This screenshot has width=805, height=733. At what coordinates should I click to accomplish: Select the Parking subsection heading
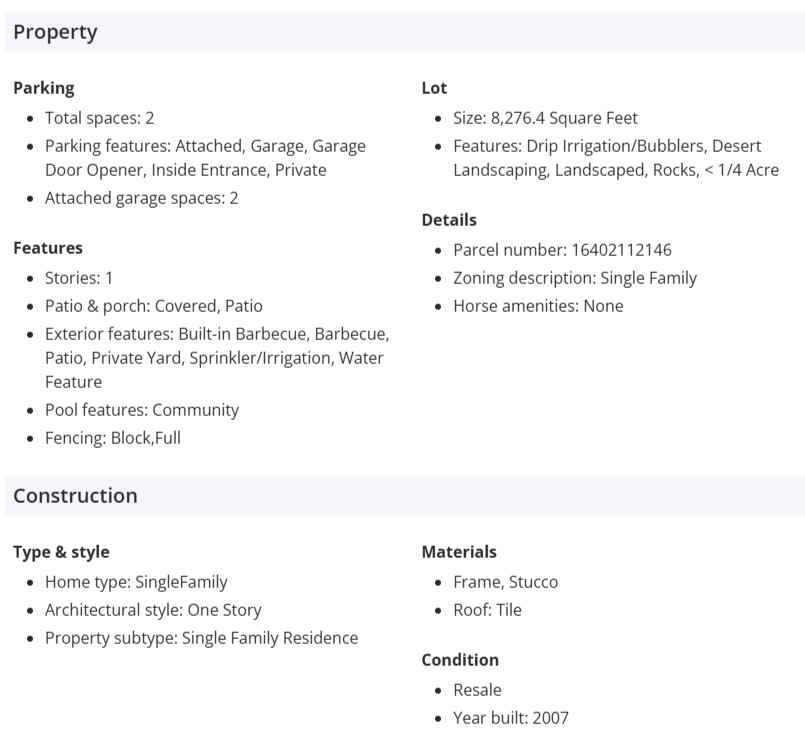(x=44, y=88)
